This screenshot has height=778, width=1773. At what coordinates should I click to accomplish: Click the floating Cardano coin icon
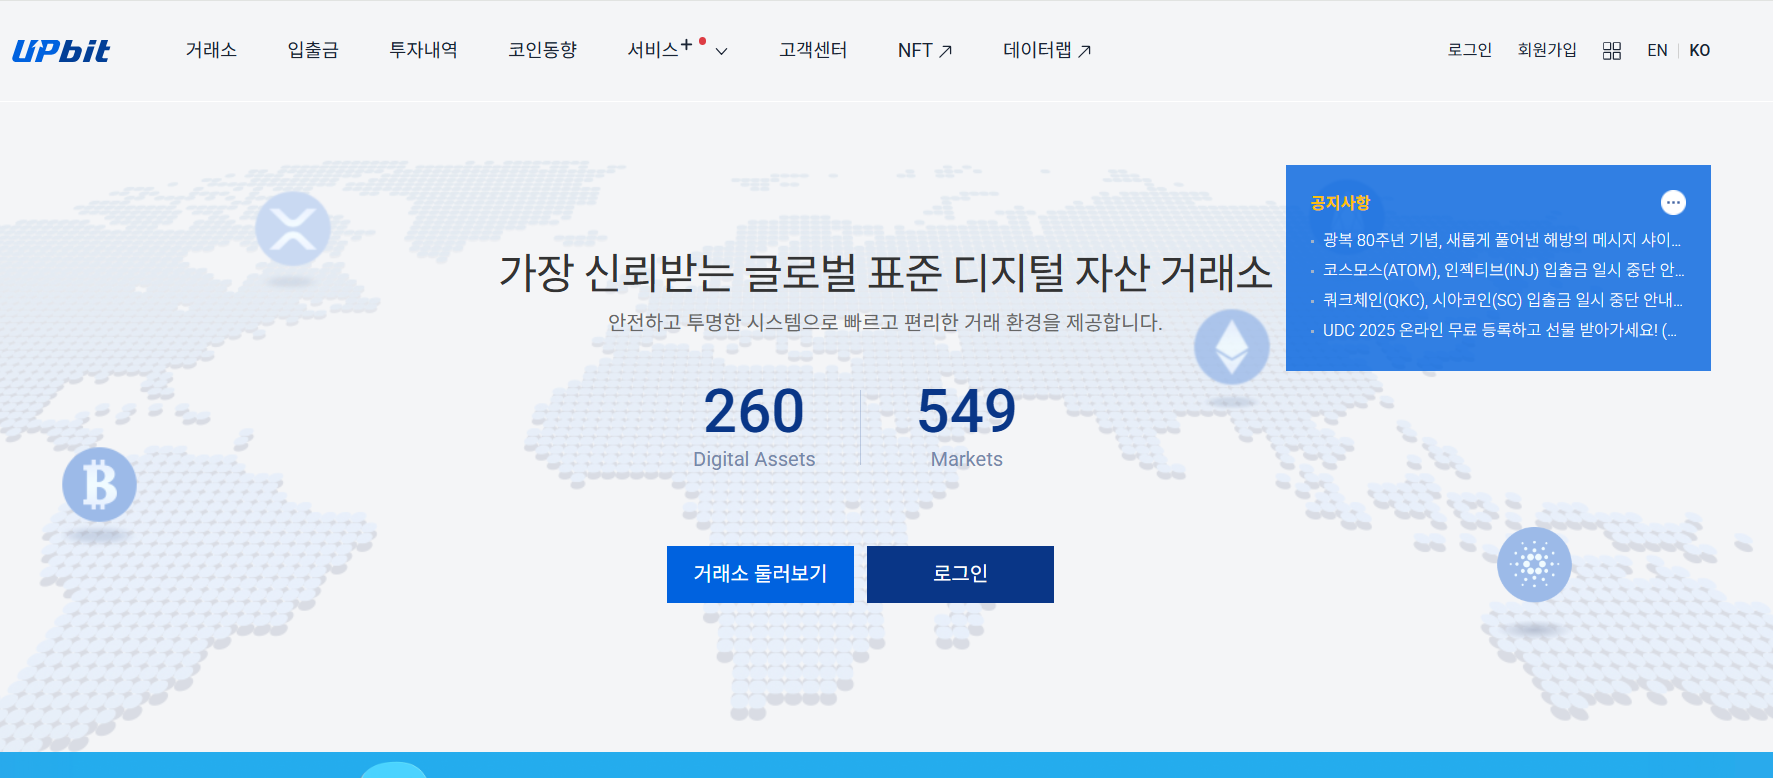tap(1534, 564)
